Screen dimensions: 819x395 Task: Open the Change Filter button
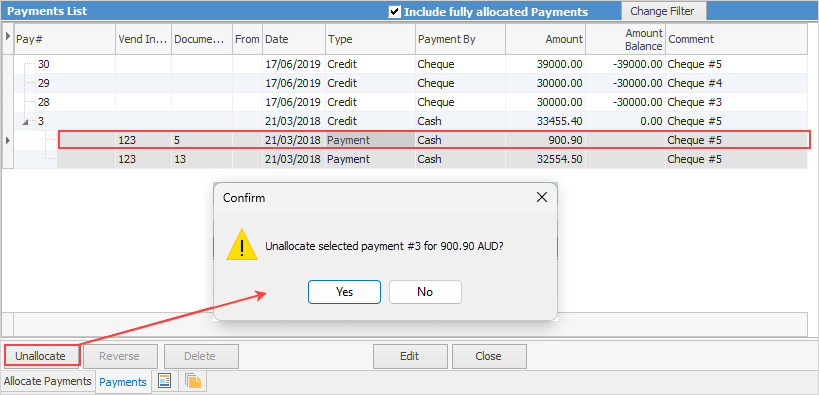pos(663,11)
